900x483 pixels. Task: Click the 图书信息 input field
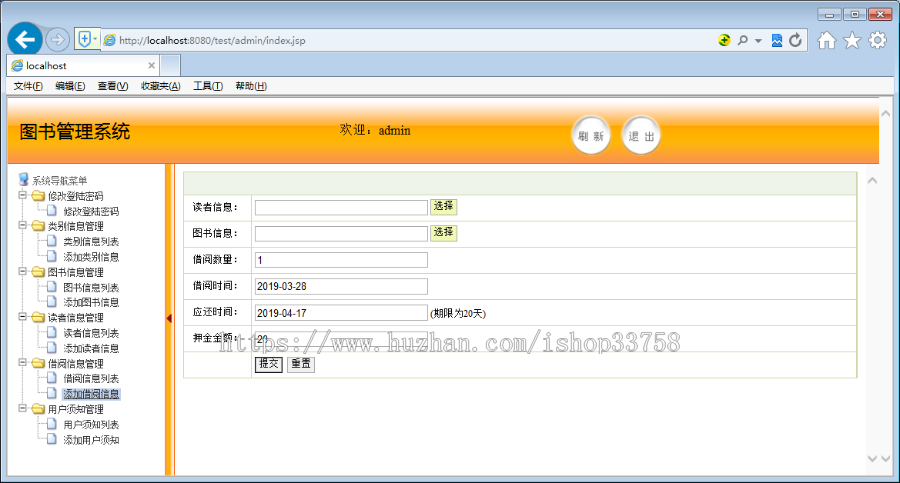pos(341,233)
